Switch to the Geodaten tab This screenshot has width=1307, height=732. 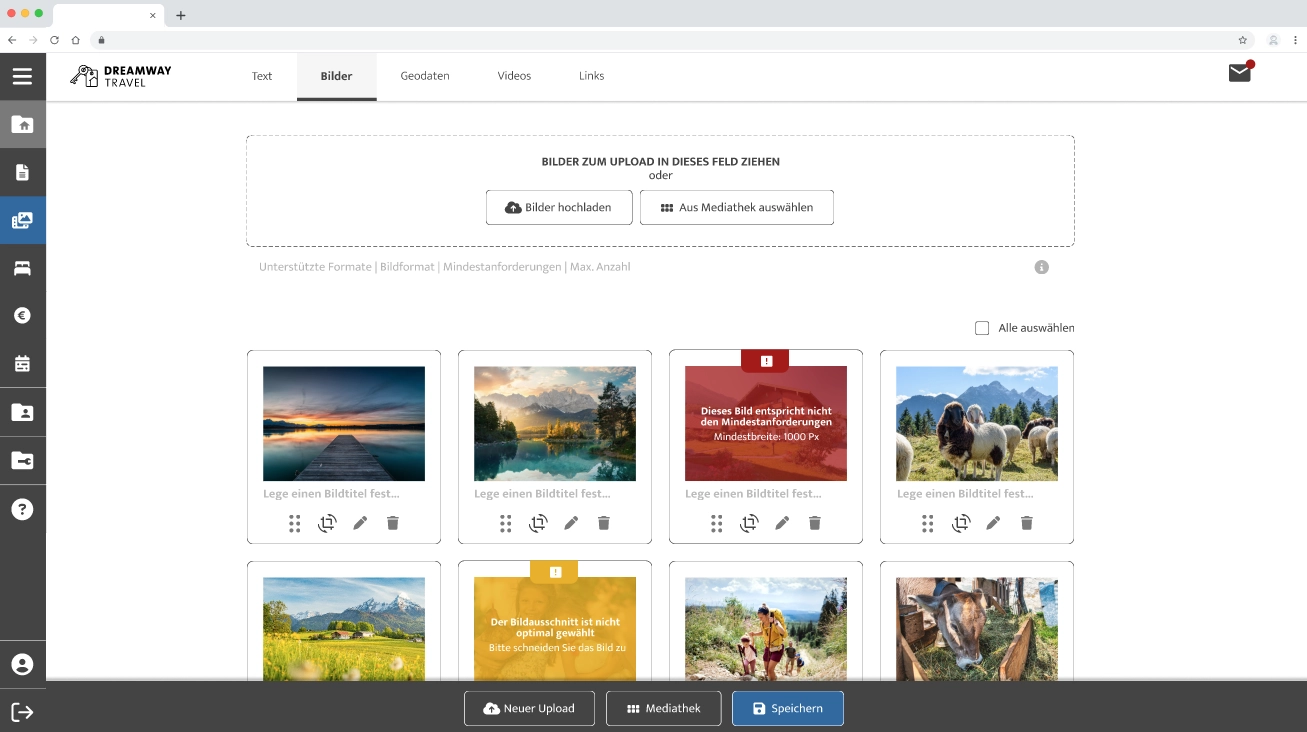[x=425, y=76]
